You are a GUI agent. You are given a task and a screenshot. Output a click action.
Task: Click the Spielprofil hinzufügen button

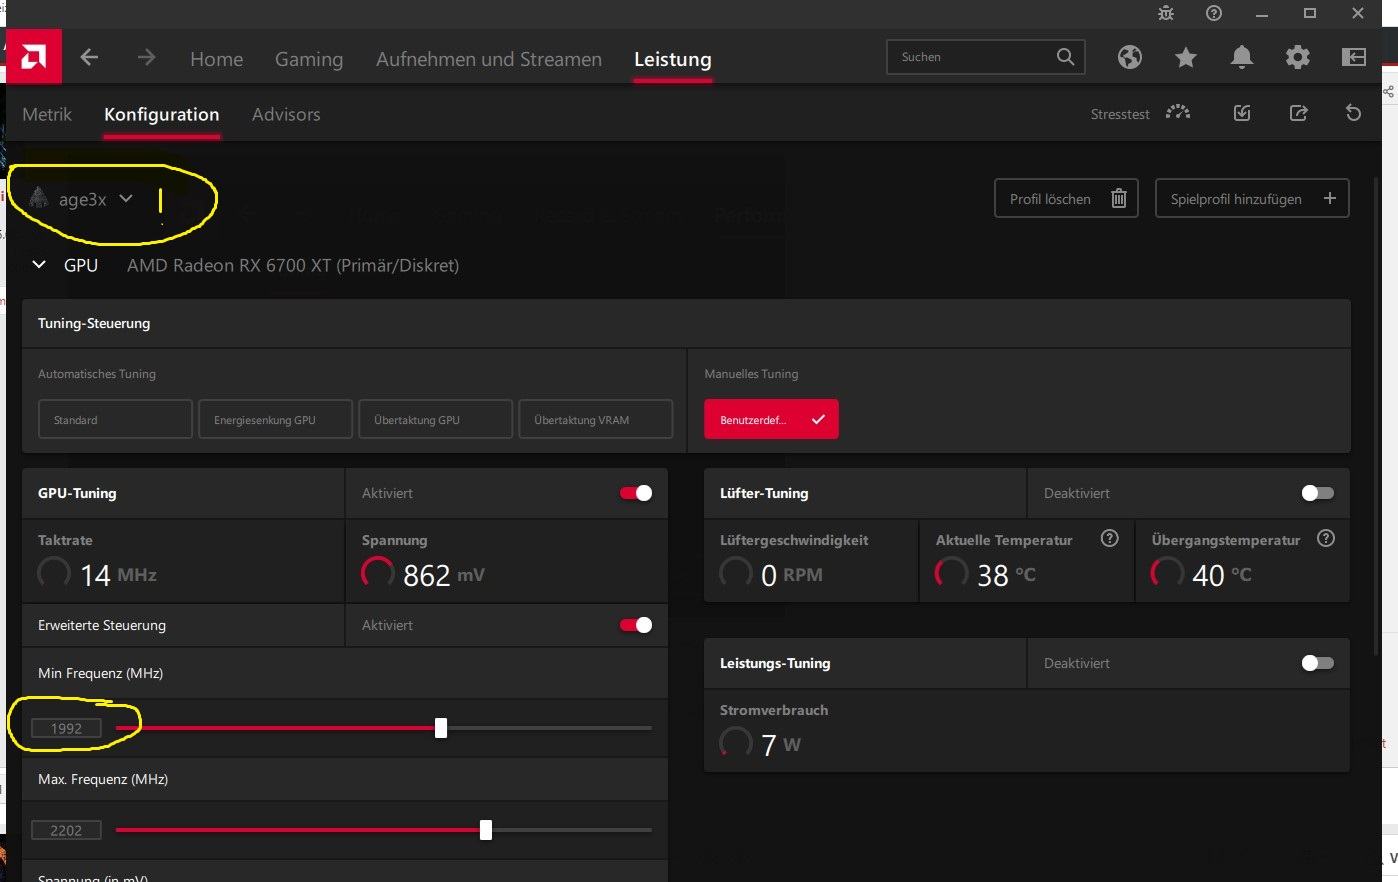coord(1252,198)
